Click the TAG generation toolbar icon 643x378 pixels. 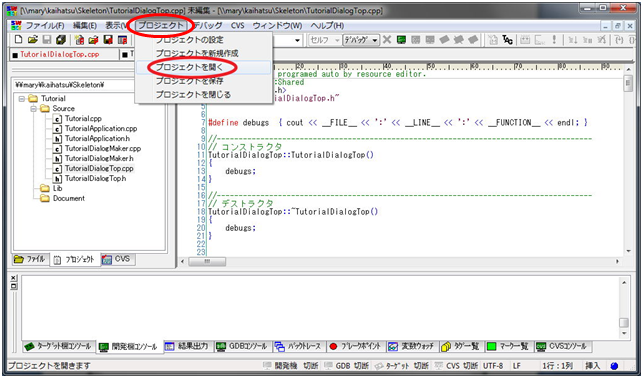point(507,39)
